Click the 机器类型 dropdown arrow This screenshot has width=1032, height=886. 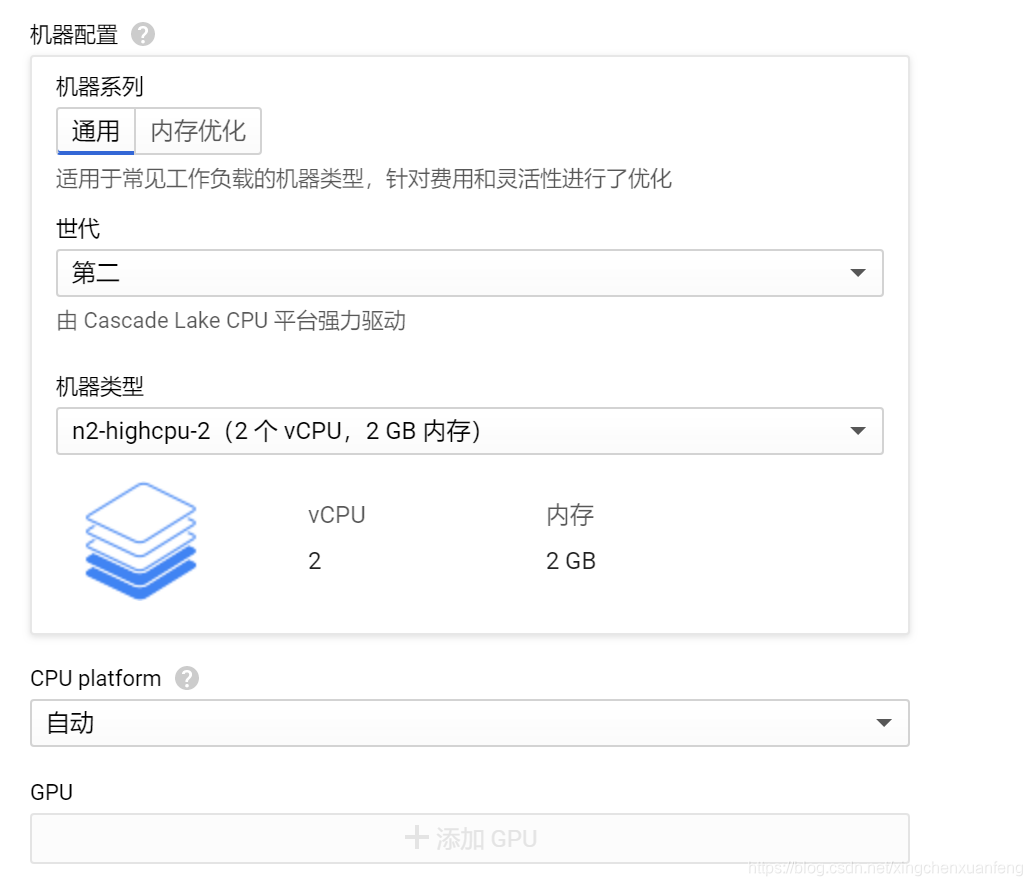coord(858,431)
